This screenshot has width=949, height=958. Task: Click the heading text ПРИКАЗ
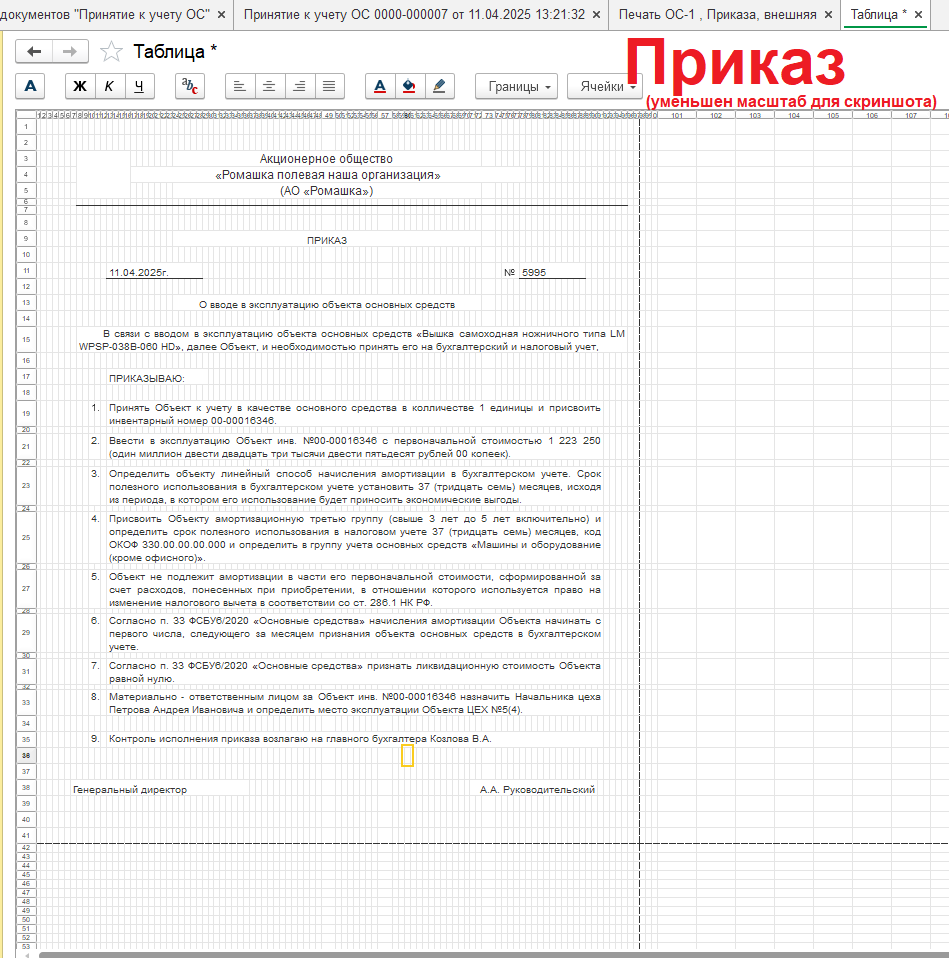[x=327, y=241]
